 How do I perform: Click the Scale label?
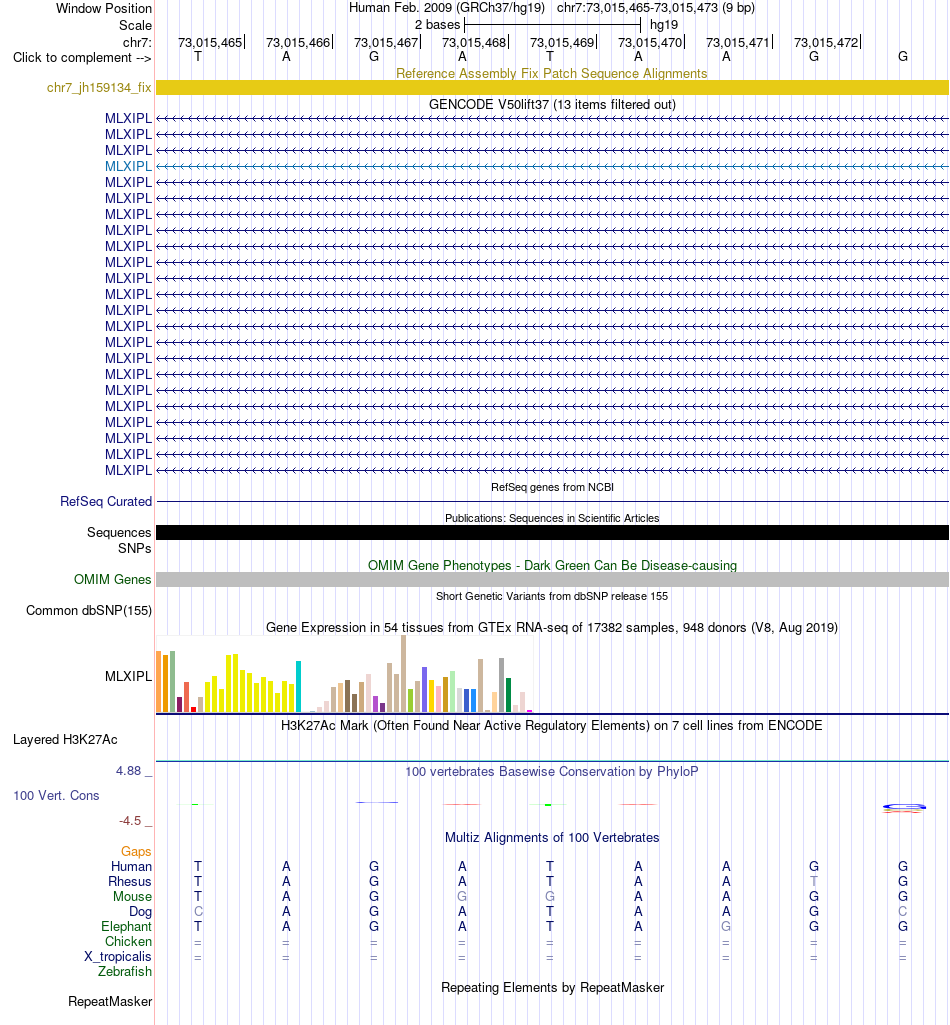point(135,25)
